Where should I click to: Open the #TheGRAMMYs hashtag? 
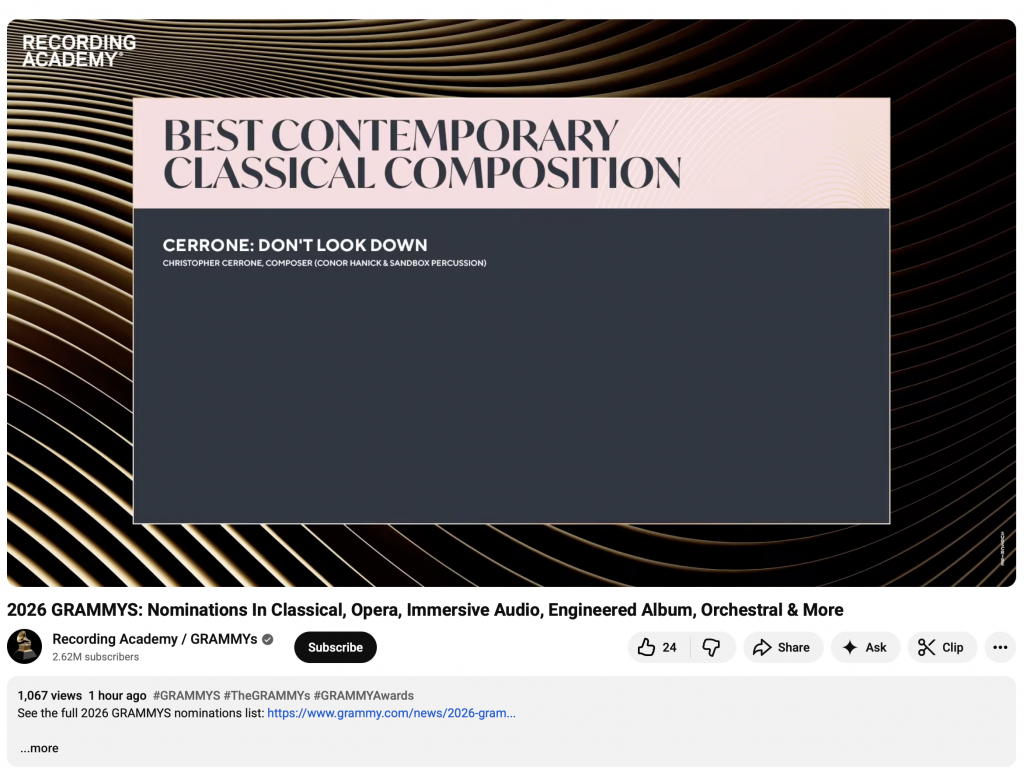click(x=266, y=695)
